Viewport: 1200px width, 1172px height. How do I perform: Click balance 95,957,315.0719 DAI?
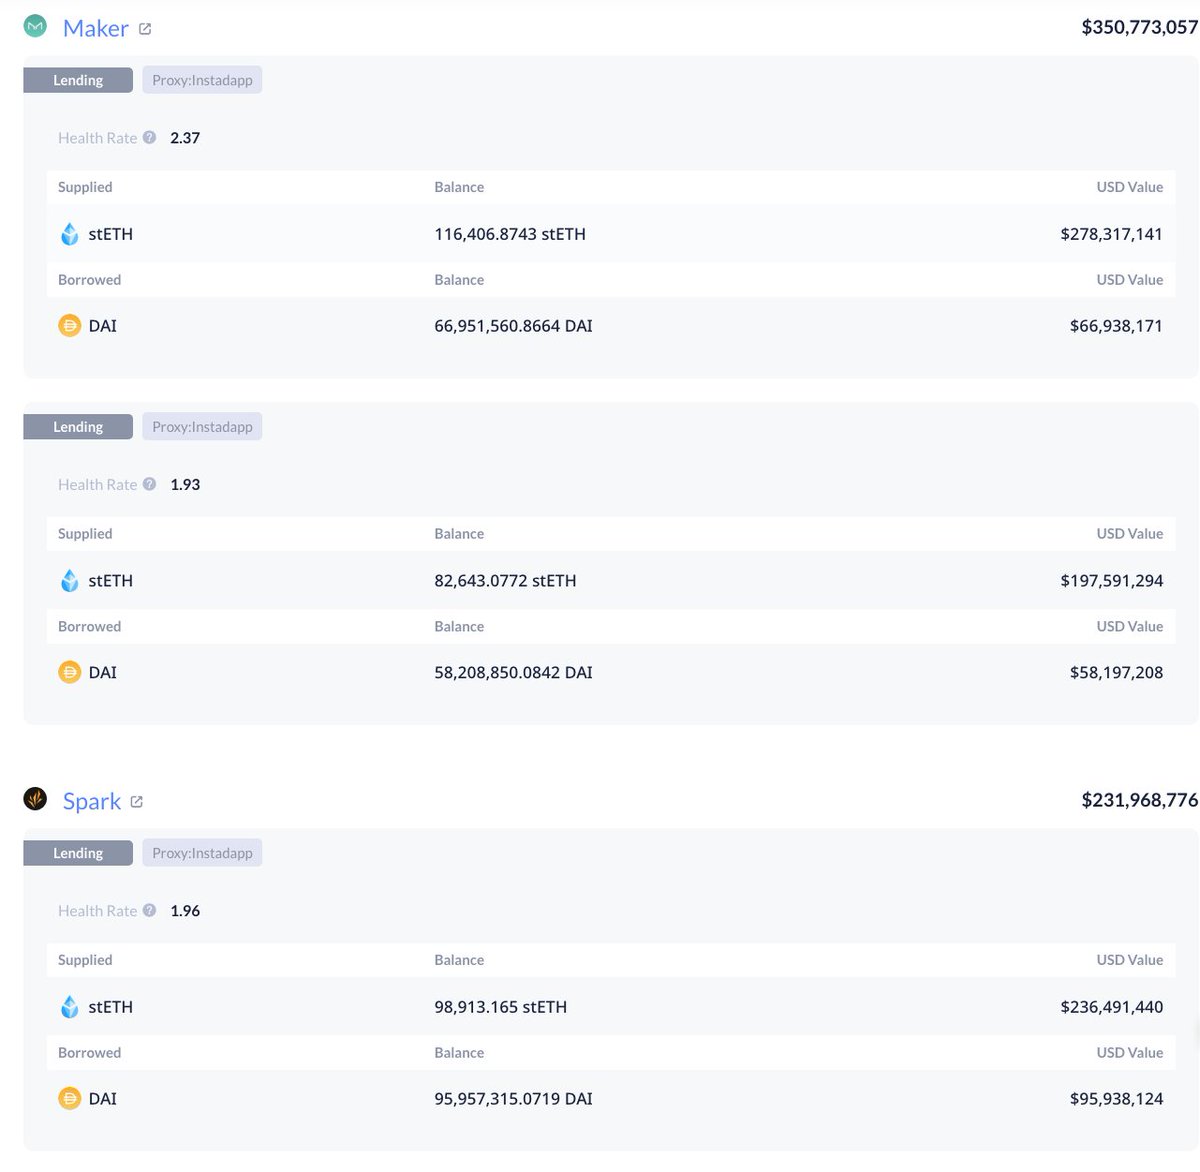(513, 1098)
